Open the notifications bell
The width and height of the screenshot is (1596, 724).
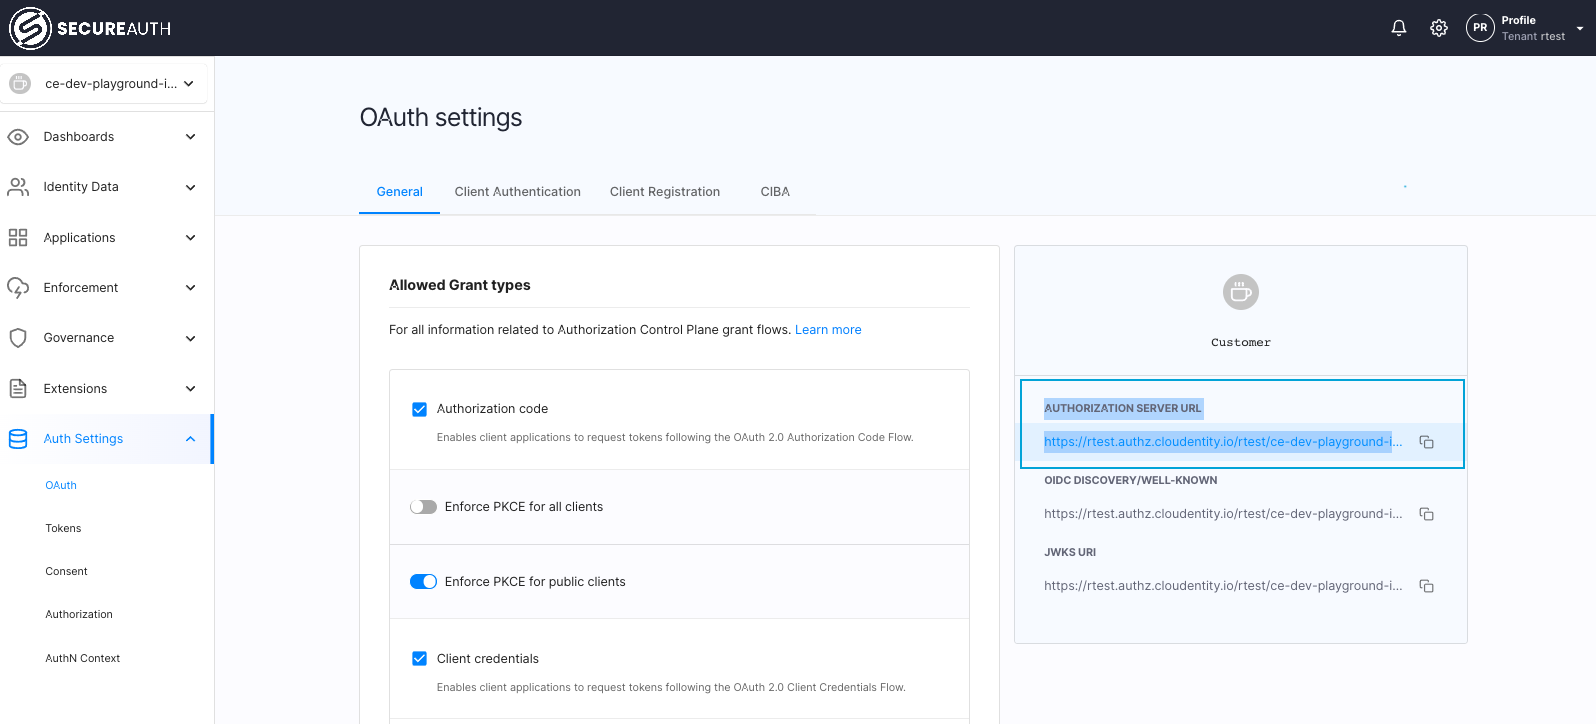pyautogui.click(x=1399, y=28)
